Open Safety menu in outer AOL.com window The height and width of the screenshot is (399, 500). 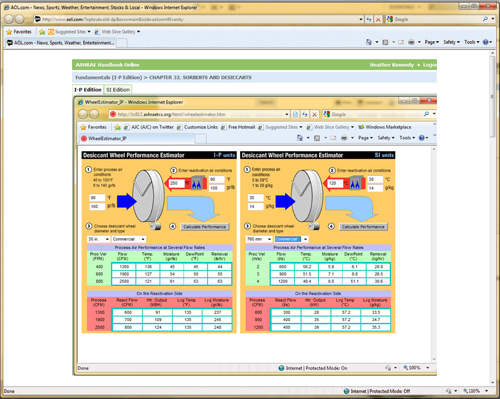(x=451, y=42)
